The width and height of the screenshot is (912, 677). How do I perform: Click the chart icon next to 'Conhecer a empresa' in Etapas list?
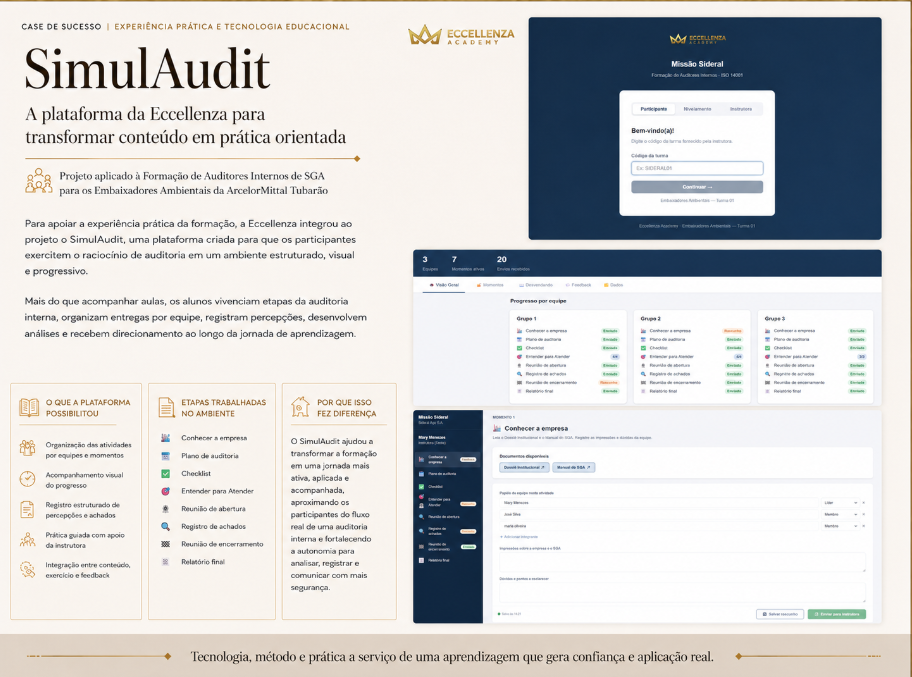(x=166, y=437)
